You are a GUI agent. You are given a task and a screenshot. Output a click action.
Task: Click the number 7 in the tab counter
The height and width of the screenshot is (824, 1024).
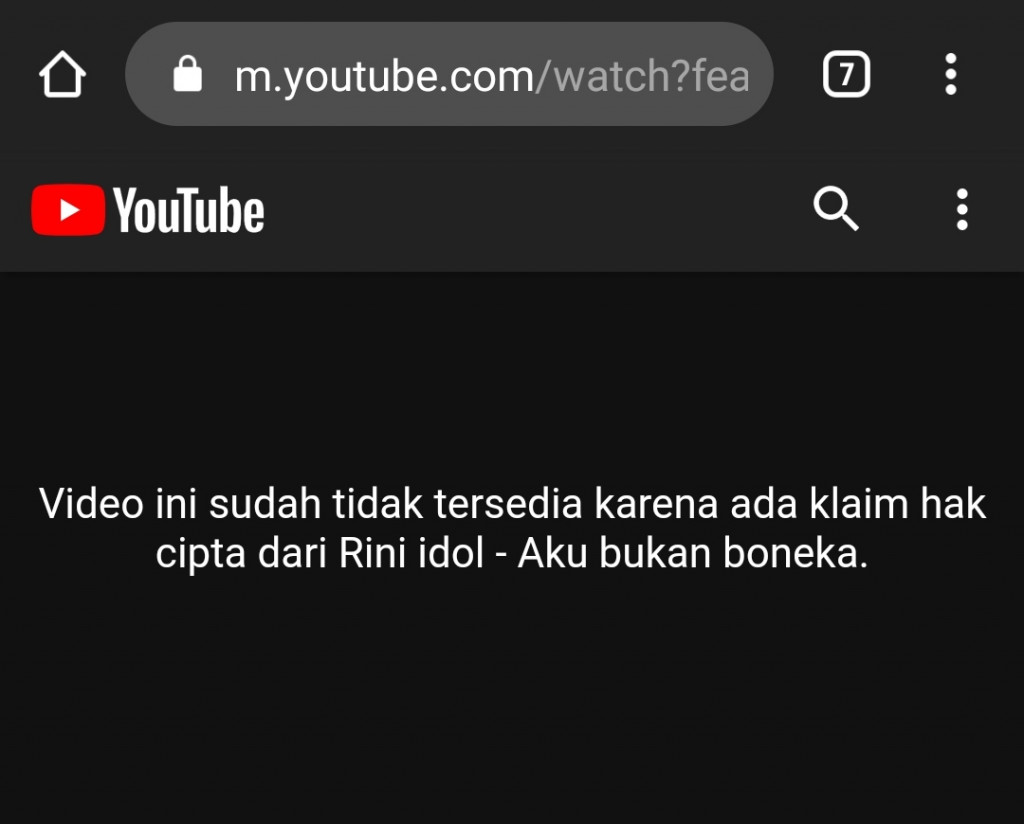click(x=846, y=74)
